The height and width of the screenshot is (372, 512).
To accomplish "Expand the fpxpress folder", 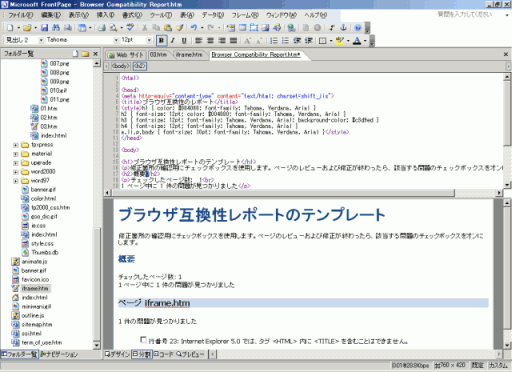I will pos(16,145).
